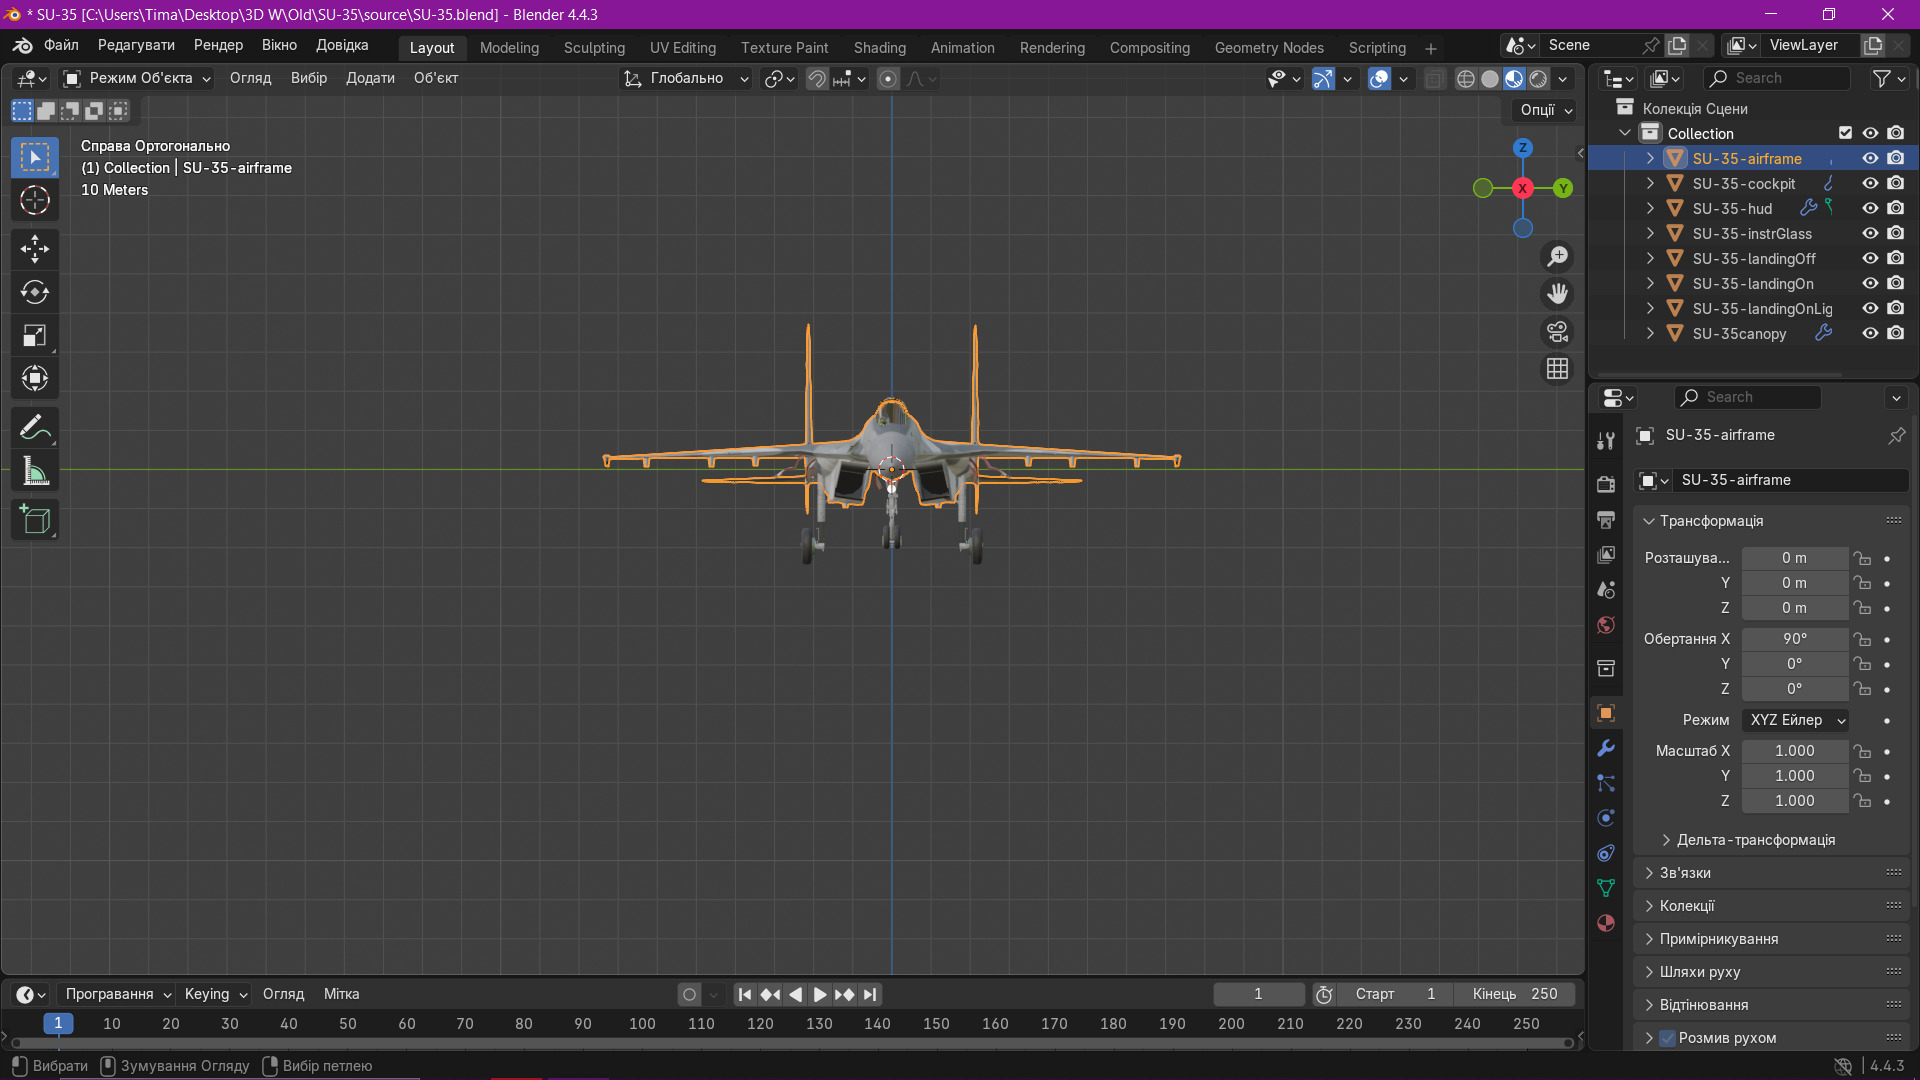Open the Physics properties tab
This screenshot has height=1080, width=1920.
[1606, 818]
